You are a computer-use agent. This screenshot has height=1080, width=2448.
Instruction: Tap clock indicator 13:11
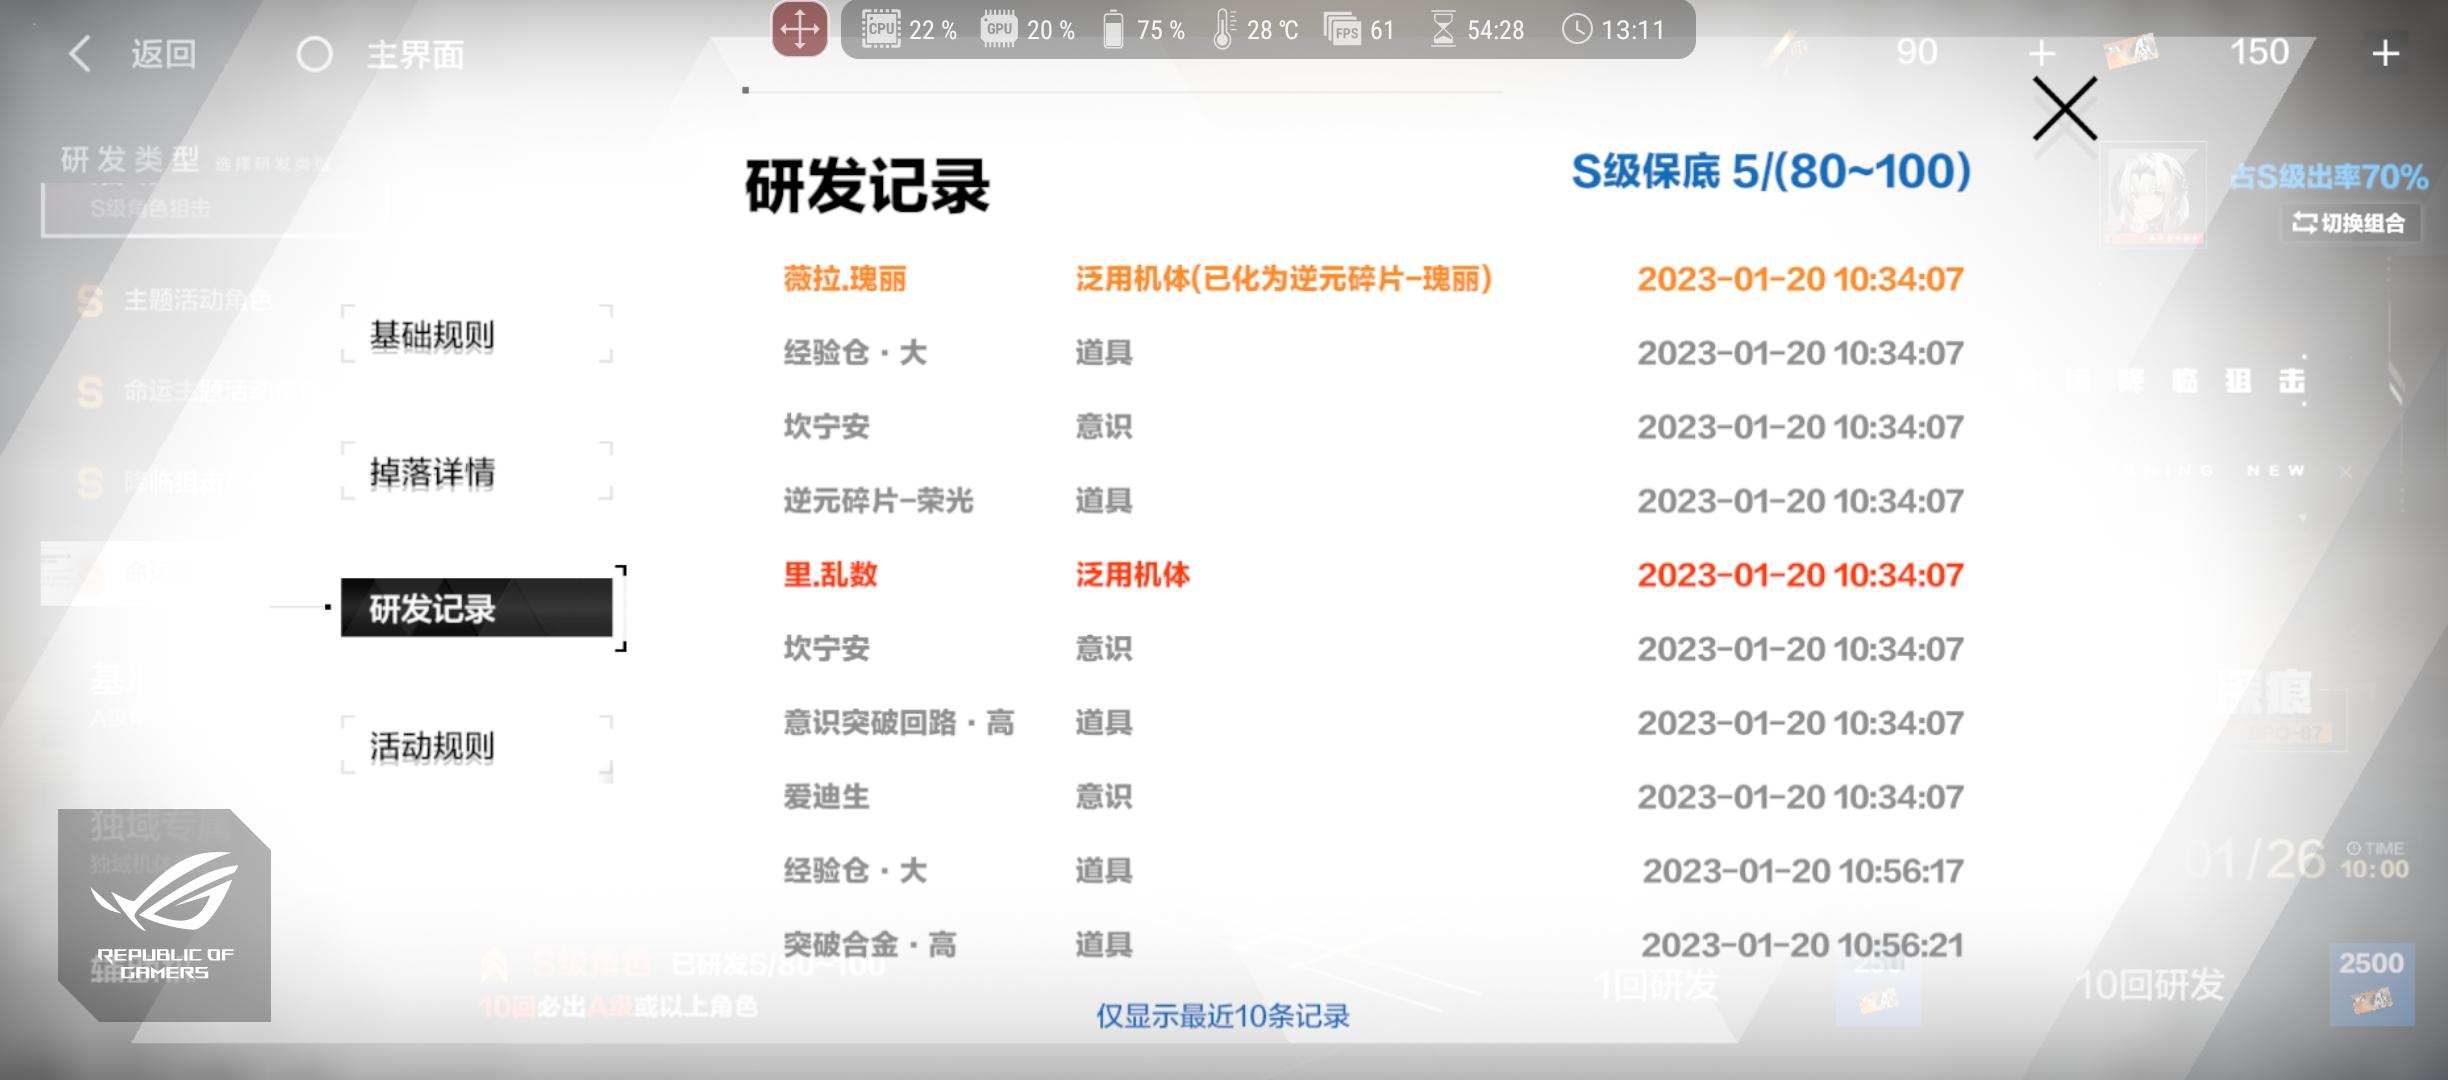(1613, 30)
